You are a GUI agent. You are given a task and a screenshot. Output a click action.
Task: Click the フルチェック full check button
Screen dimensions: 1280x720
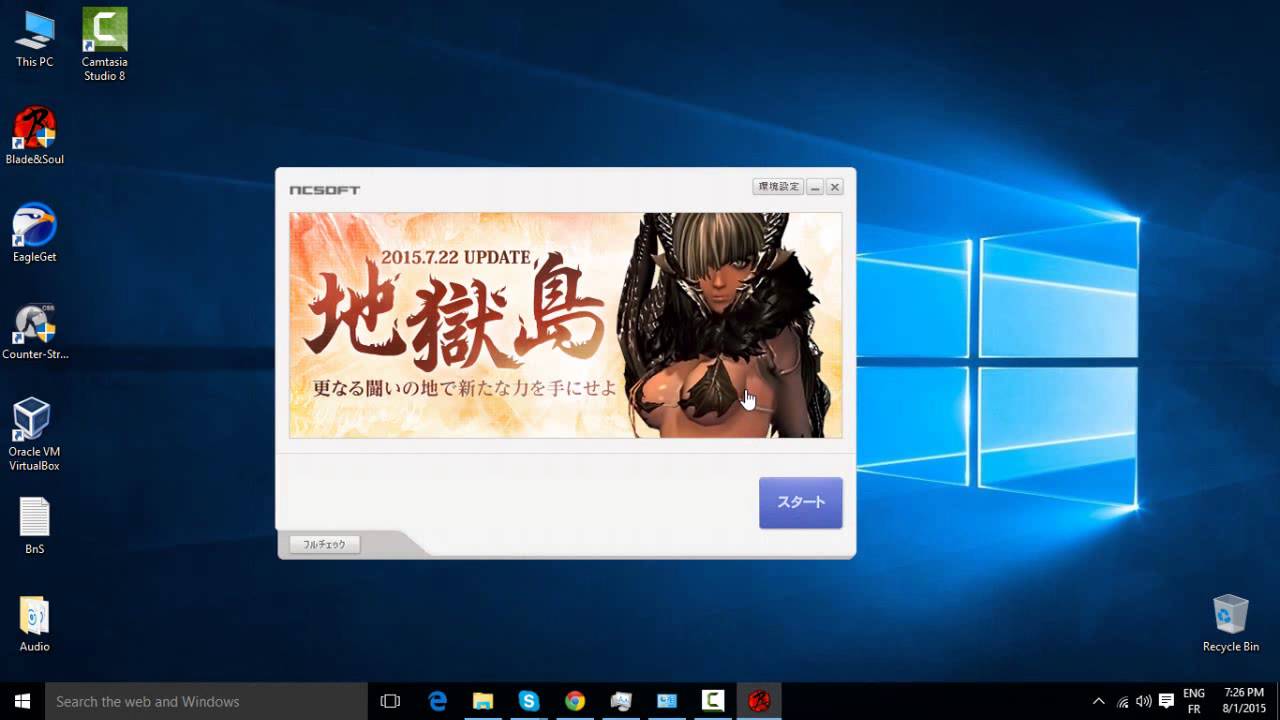[324, 544]
